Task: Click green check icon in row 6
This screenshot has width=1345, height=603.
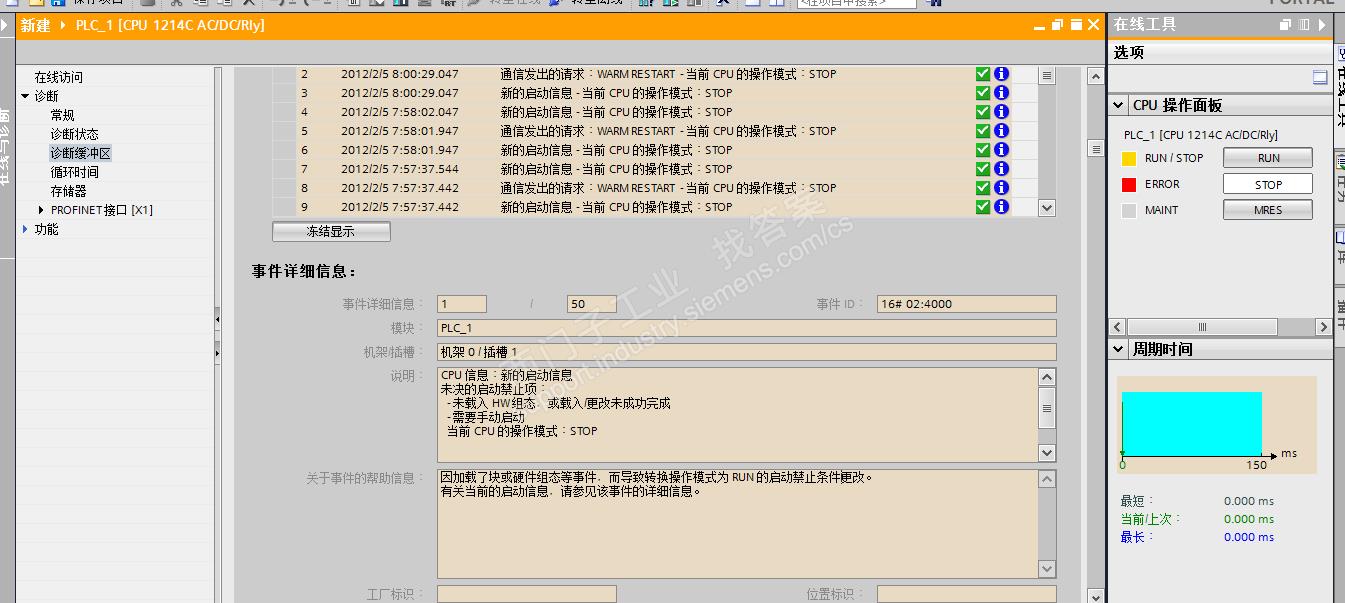Action: pyautogui.click(x=983, y=150)
